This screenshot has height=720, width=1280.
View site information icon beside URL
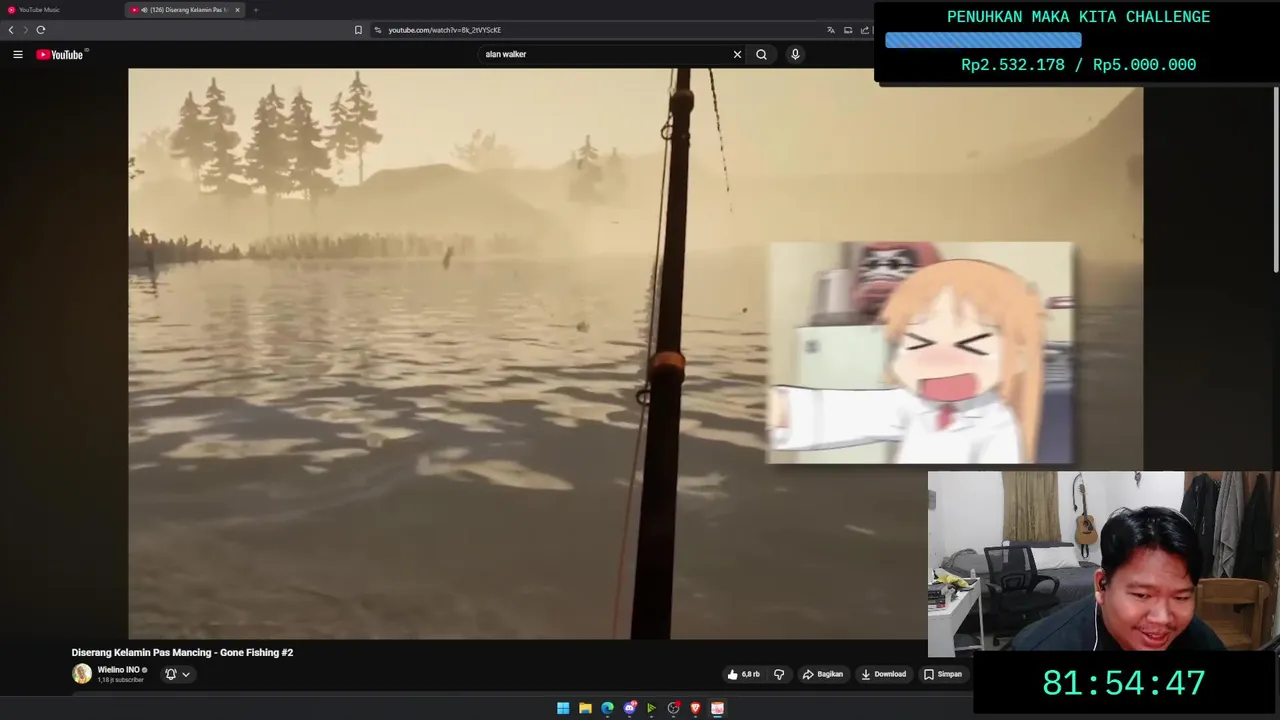click(378, 30)
